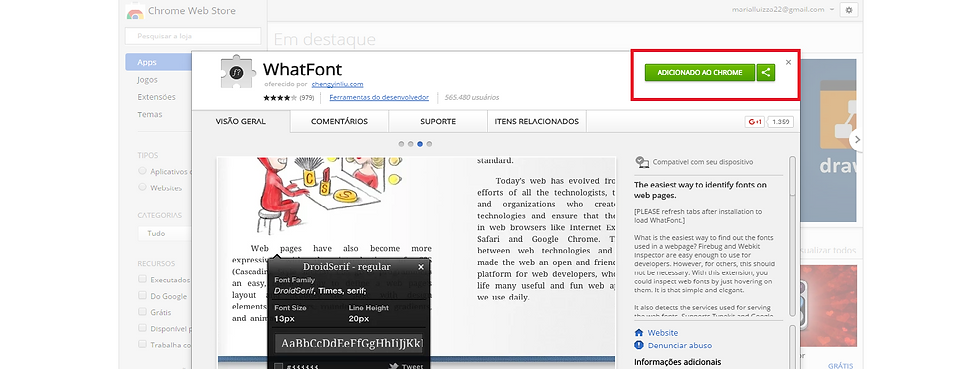The height and width of the screenshot is (369, 980).
Task: Click the 565.480 usuários text
Action: point(472,98)
